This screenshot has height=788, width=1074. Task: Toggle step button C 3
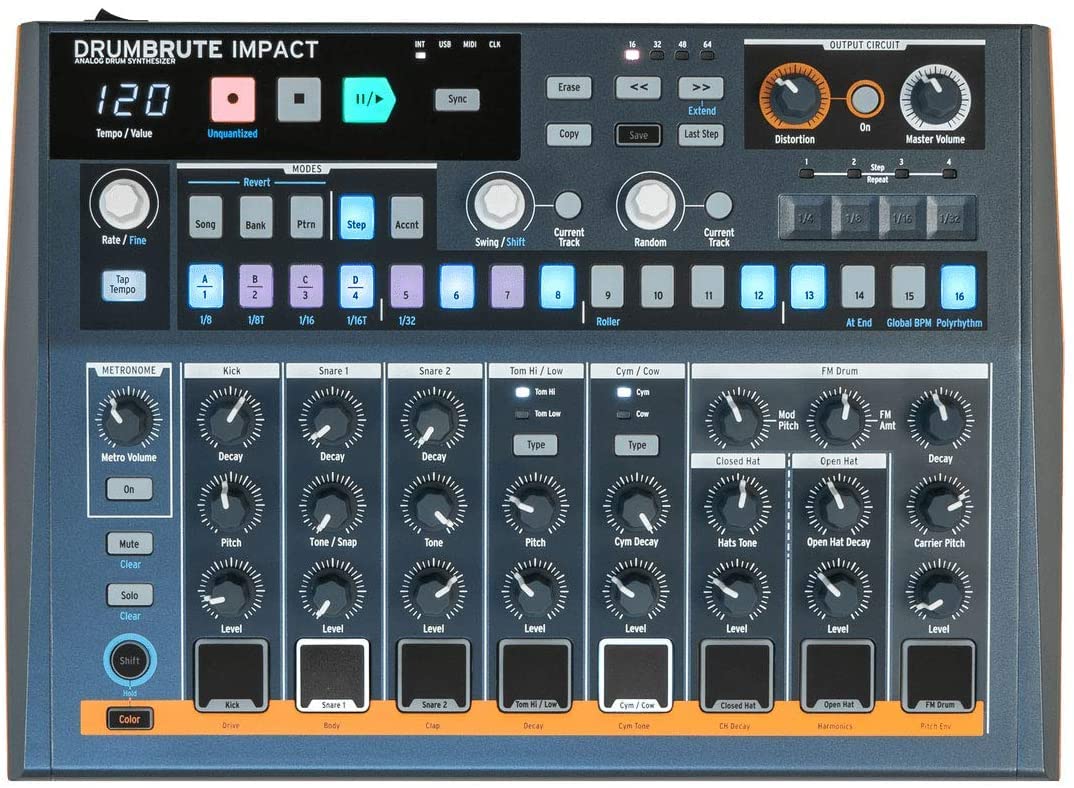(x=306, y=286)
